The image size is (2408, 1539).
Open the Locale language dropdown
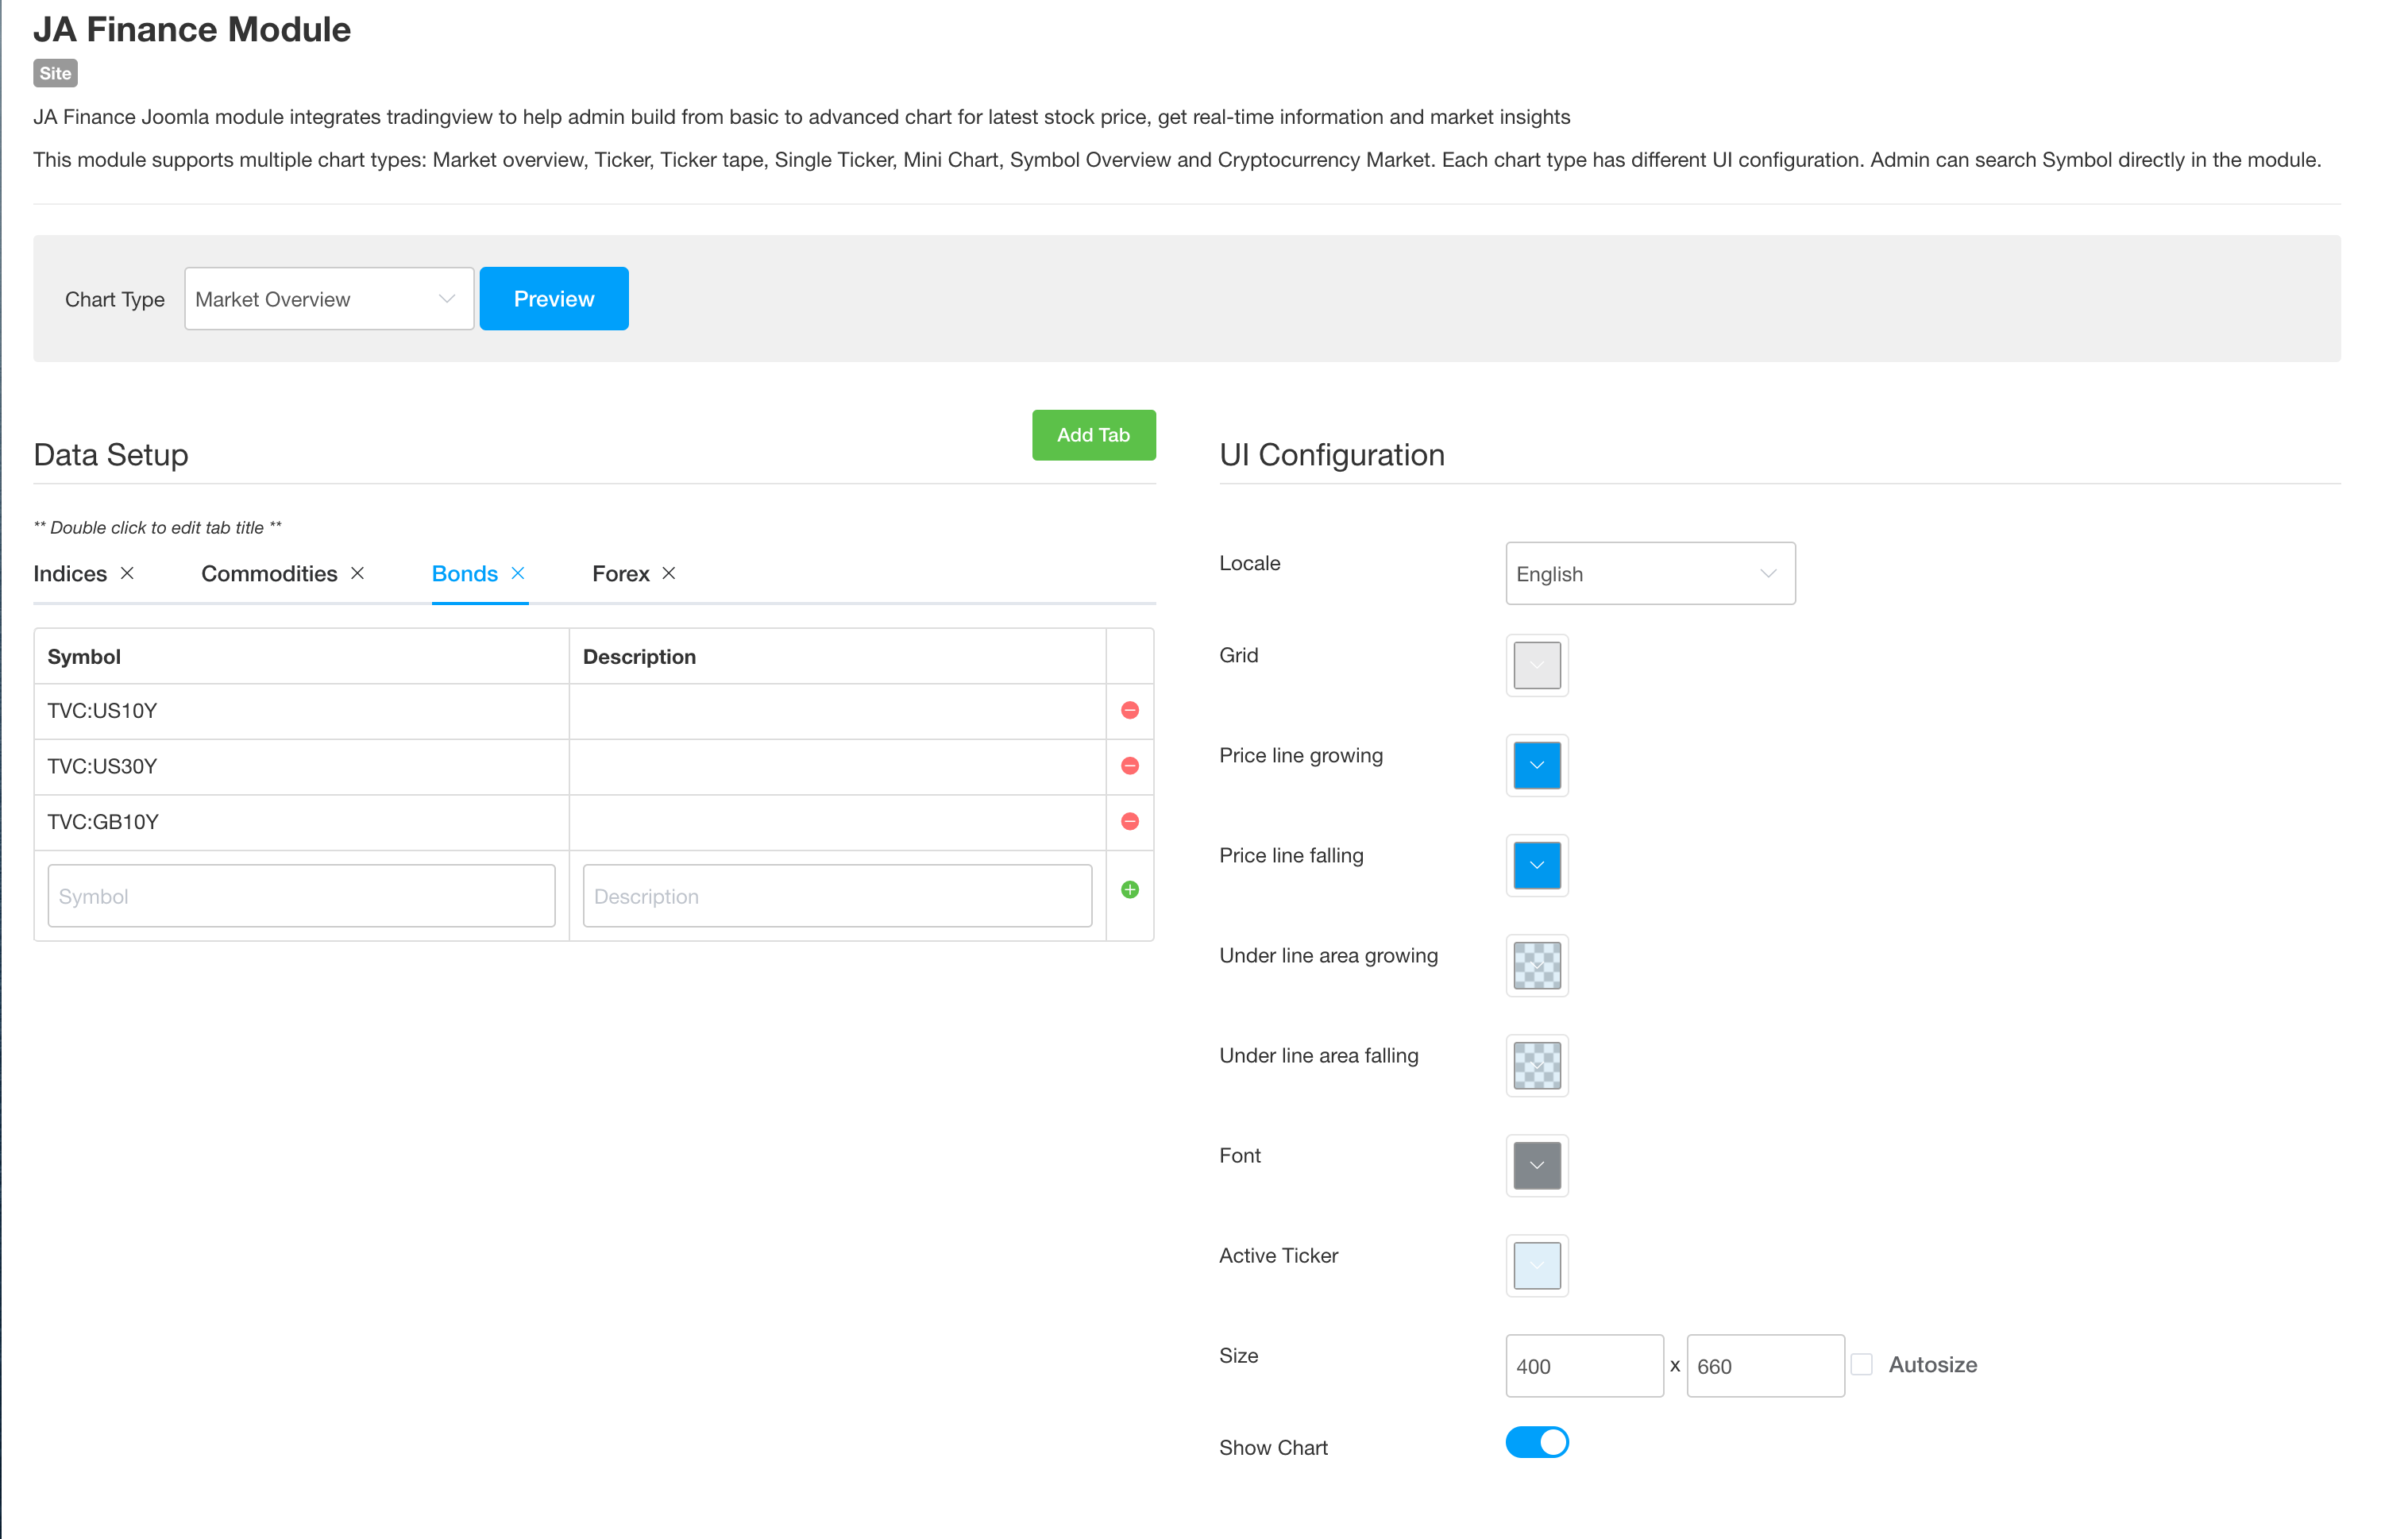pos(1649,574)
